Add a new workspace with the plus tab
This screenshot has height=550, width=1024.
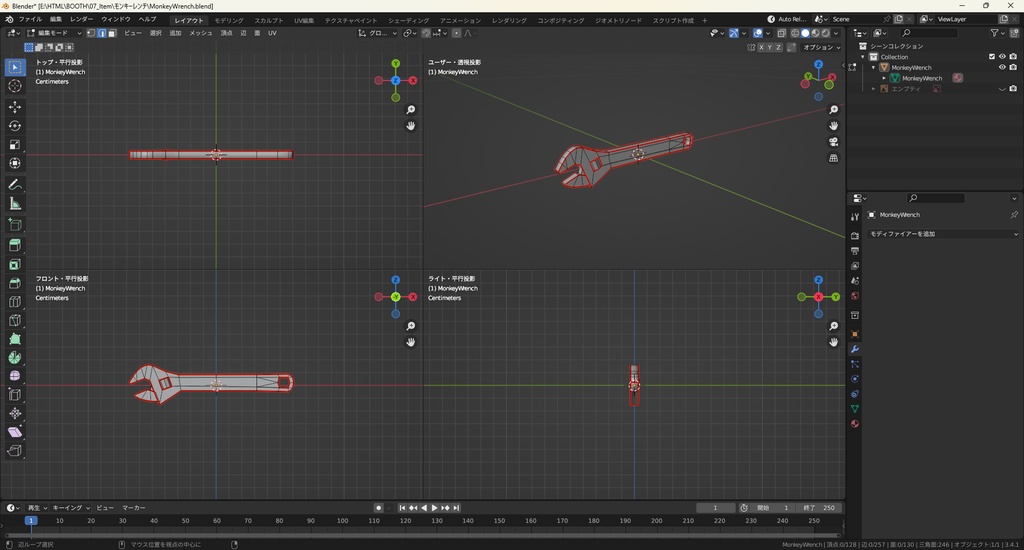point(705,20)
